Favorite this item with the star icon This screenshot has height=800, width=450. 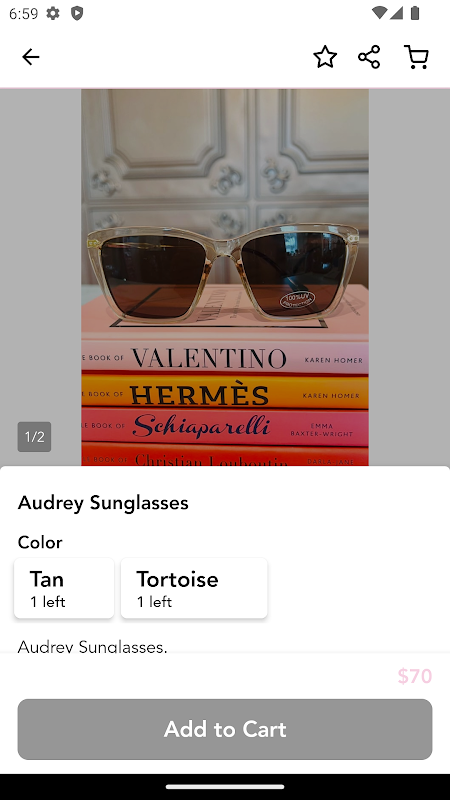tap(325, 57)
